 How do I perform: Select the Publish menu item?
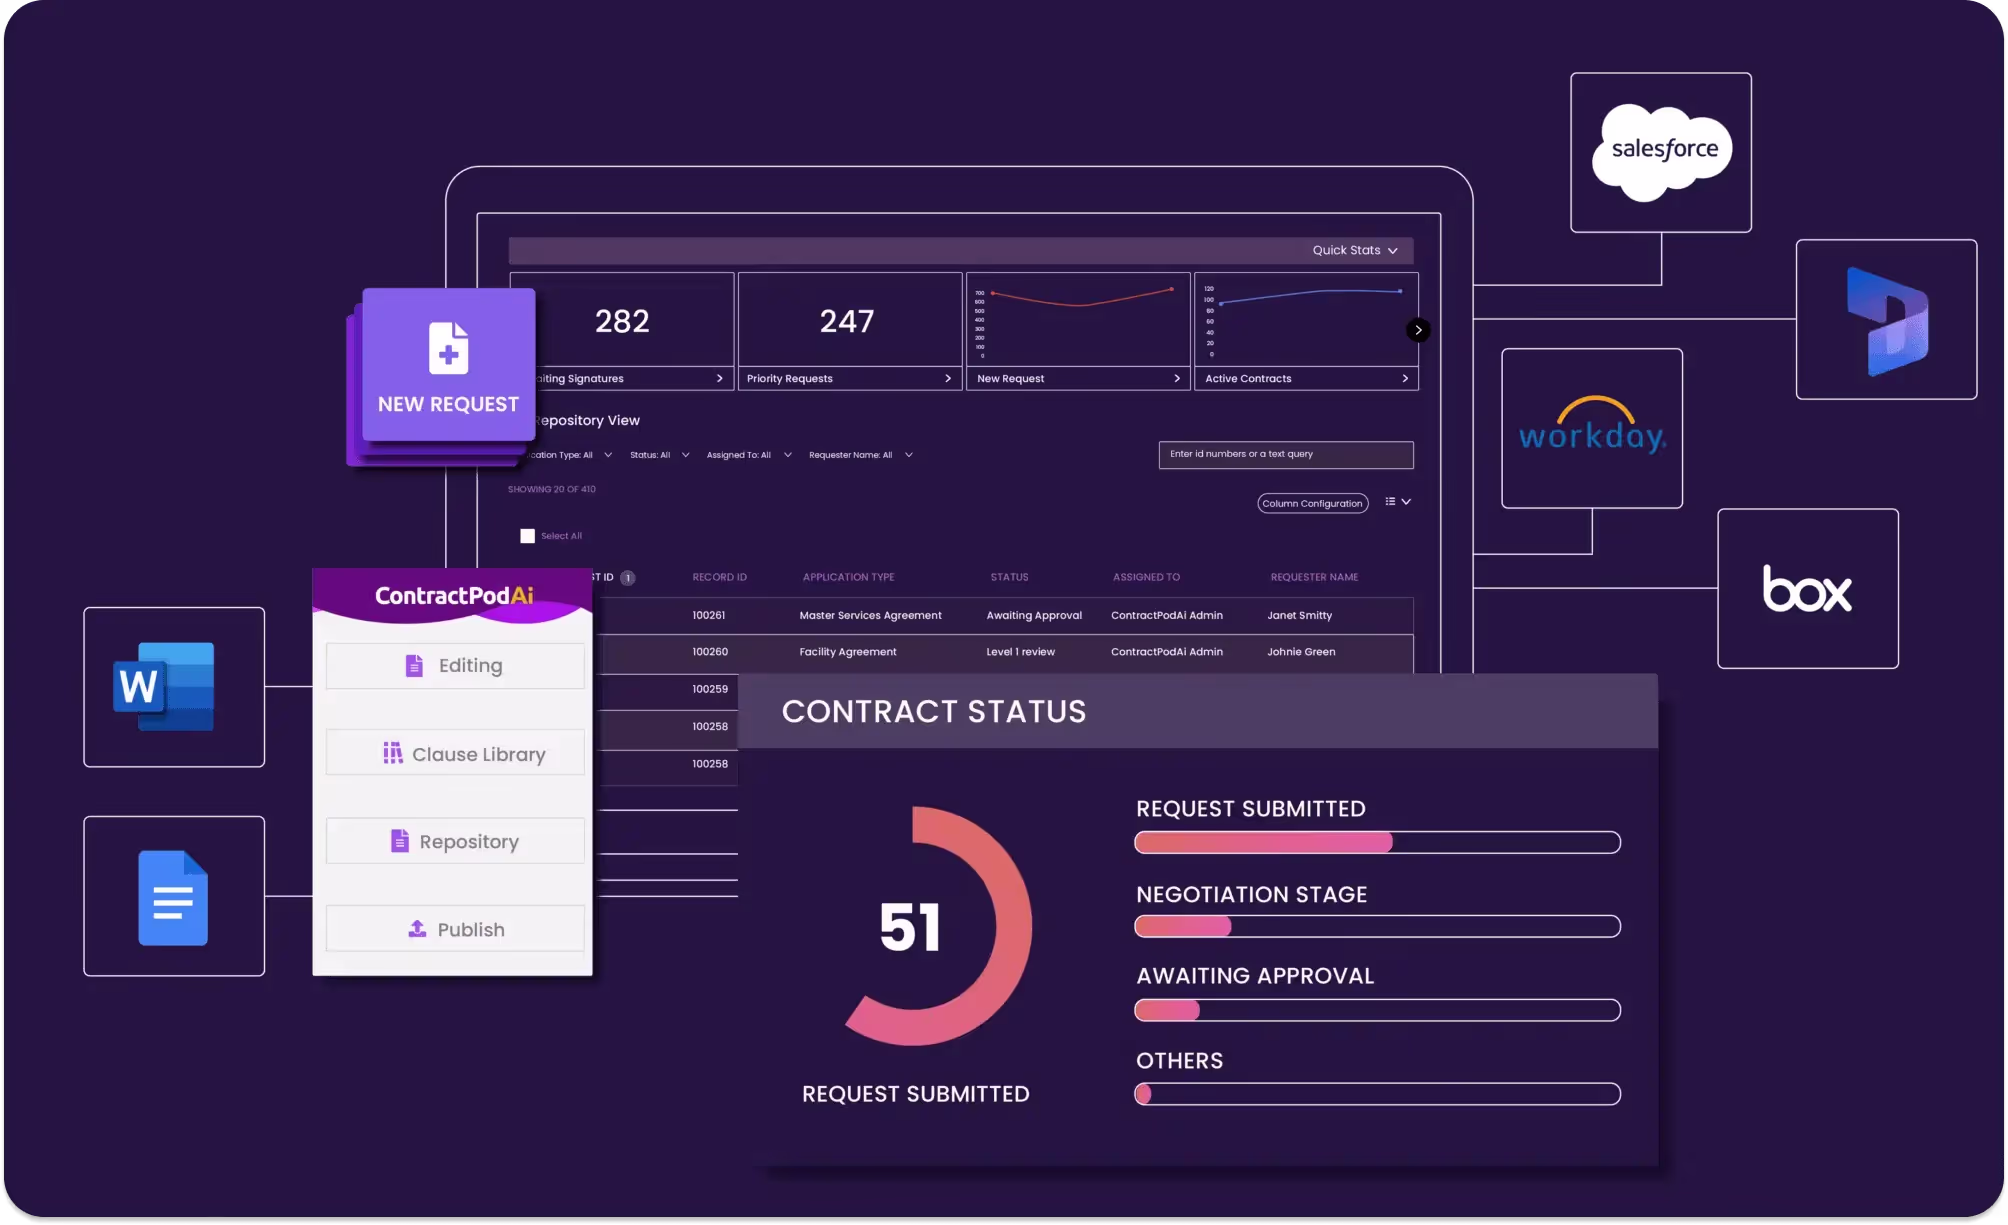[x=455, y=929]
